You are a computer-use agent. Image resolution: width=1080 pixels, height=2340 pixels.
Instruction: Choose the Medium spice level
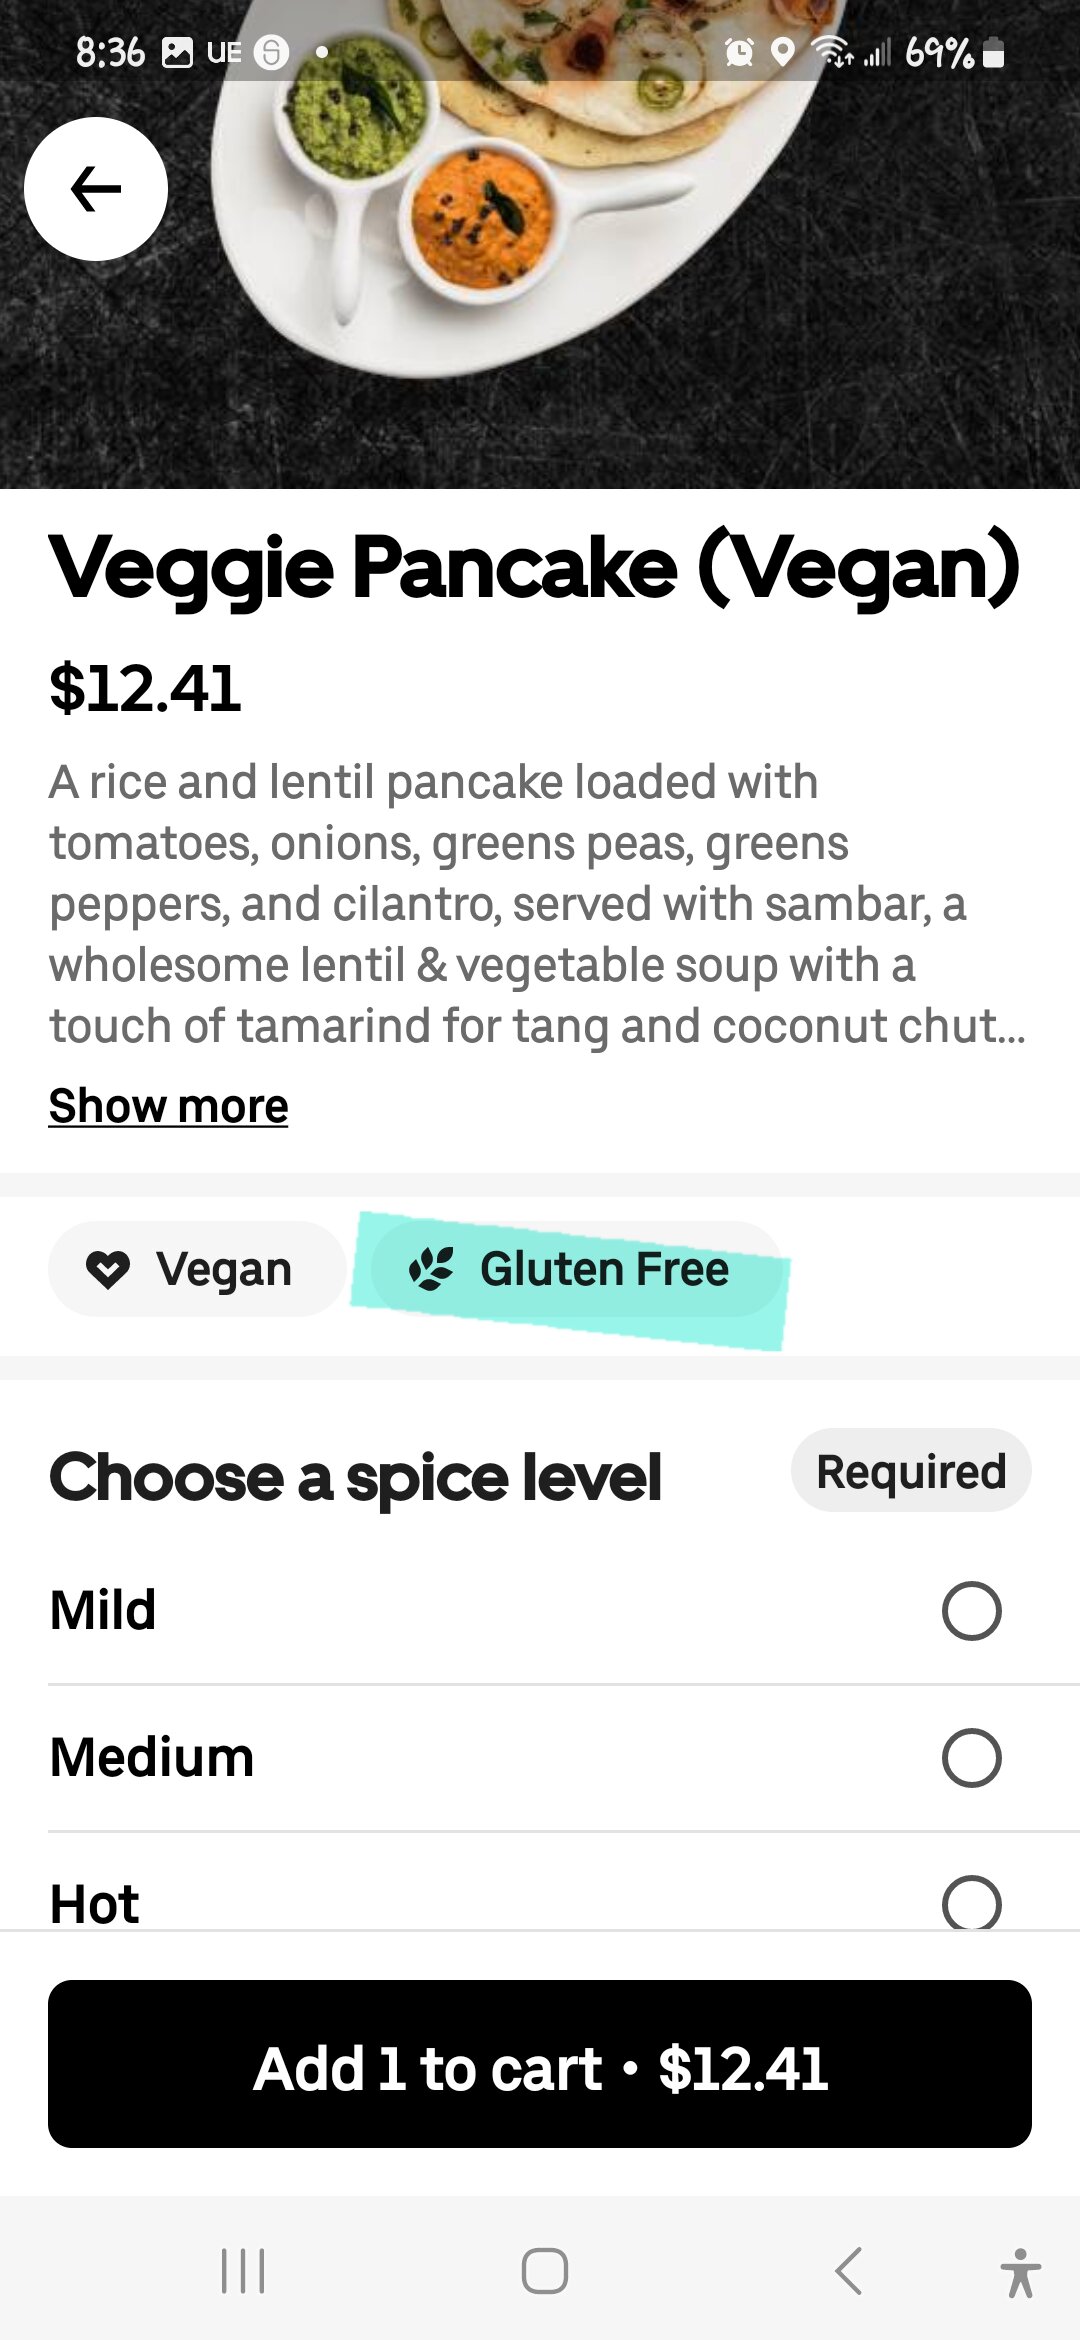click(x=971, y=1758)
